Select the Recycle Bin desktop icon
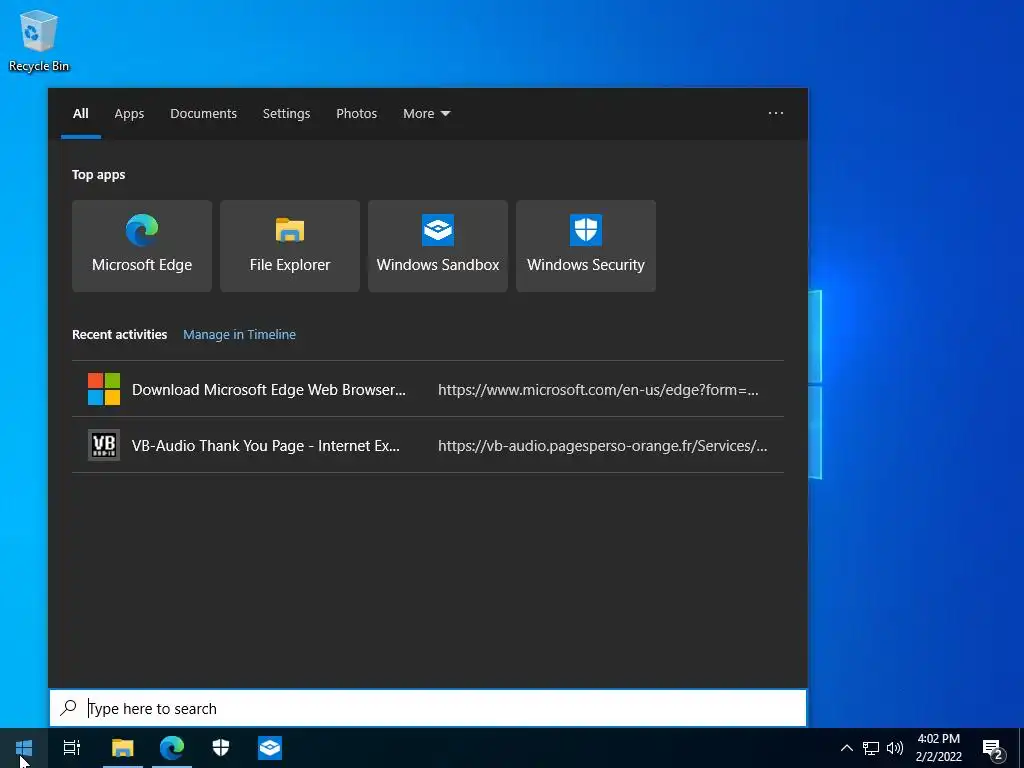Screen dimensions: 1024x768 pyautogui.click(x=39, y=41)
